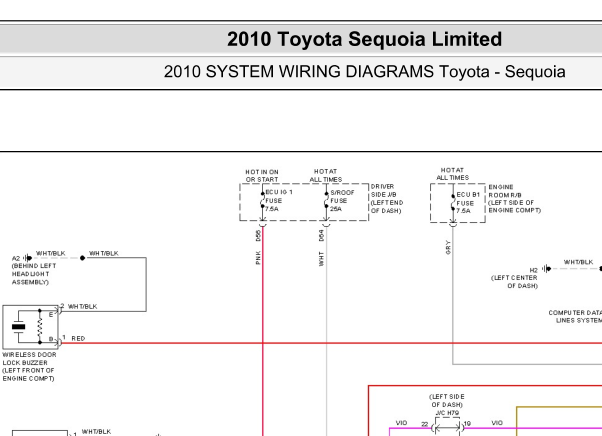Select the "VIO" label left of pin 22
Image resolution: width=602 pixels, height=436 pixels.
(401, 423)
